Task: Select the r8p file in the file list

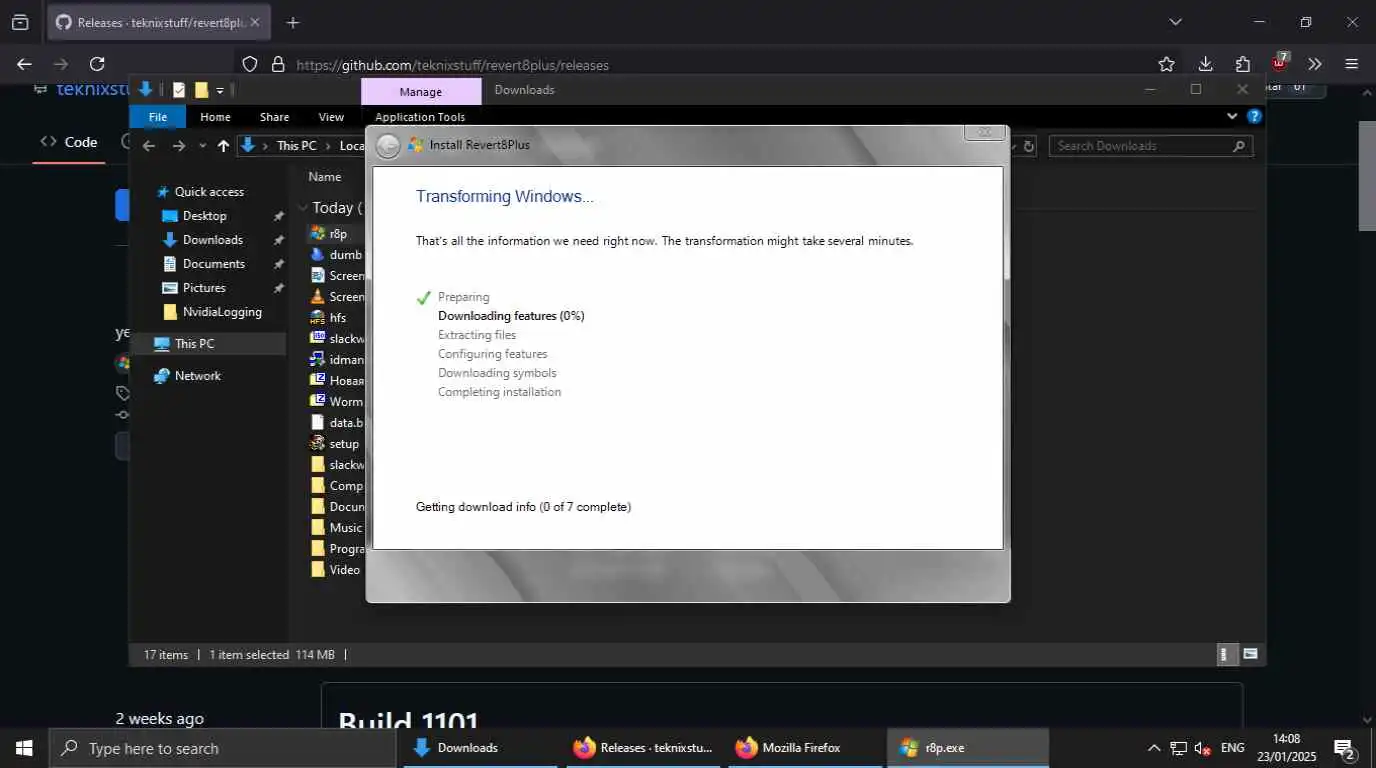Action: point(337,234)
